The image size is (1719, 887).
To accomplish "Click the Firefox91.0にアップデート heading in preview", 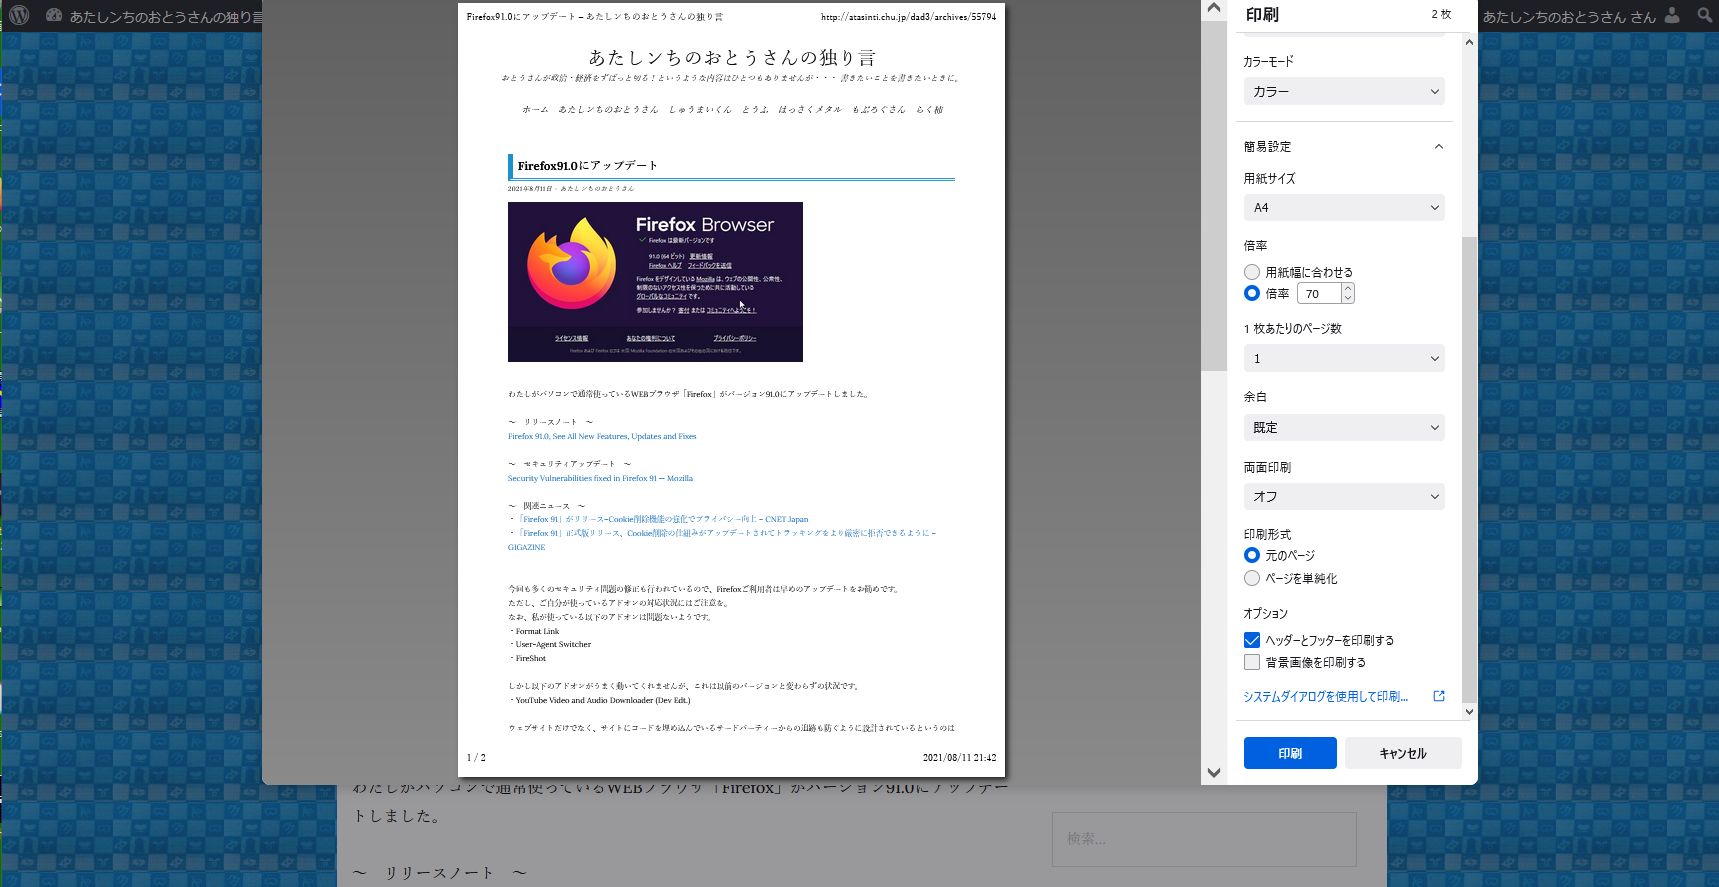I will click(x=587, y=166).
